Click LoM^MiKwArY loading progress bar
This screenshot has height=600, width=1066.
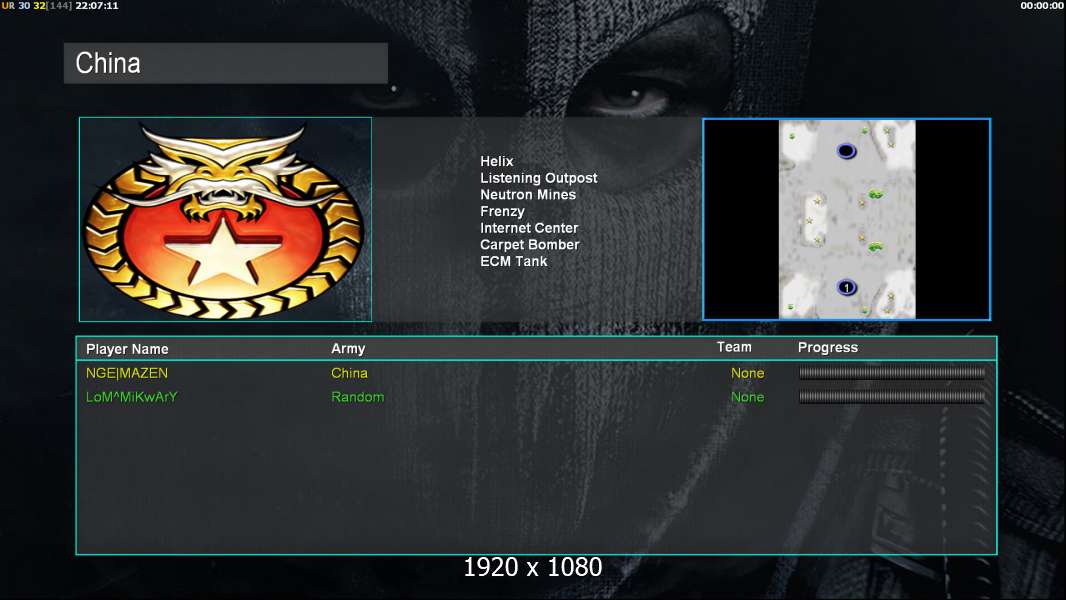pos(892,396)
